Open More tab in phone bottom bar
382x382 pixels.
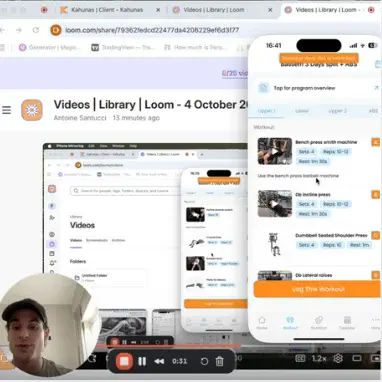[375, 323]
